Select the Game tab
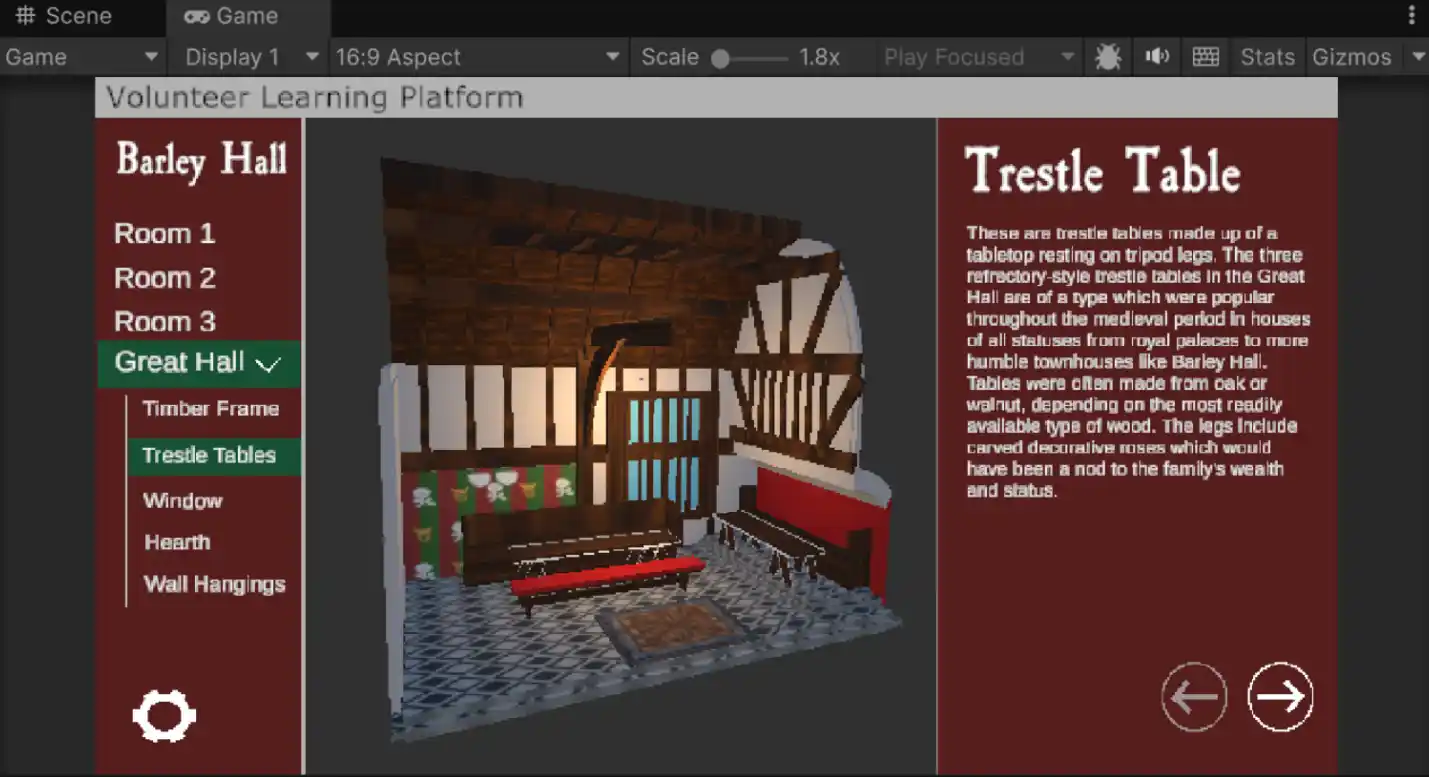 click(x=231, y=16)
